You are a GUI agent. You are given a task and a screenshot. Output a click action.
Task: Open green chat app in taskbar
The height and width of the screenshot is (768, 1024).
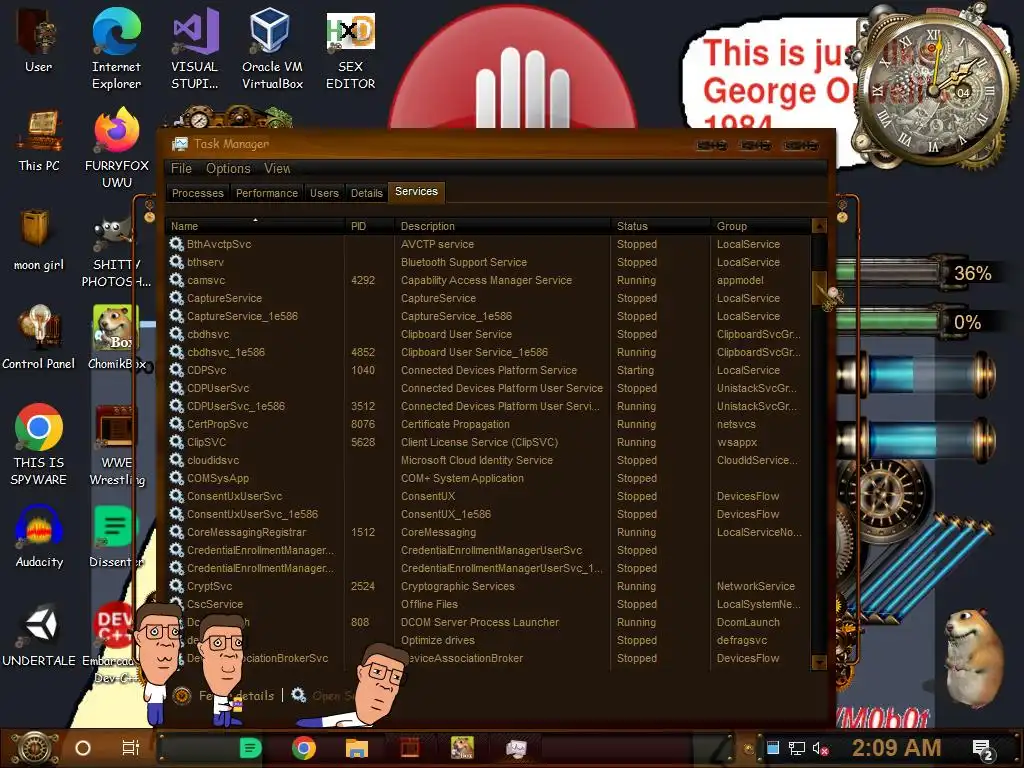tap(250, 748)
